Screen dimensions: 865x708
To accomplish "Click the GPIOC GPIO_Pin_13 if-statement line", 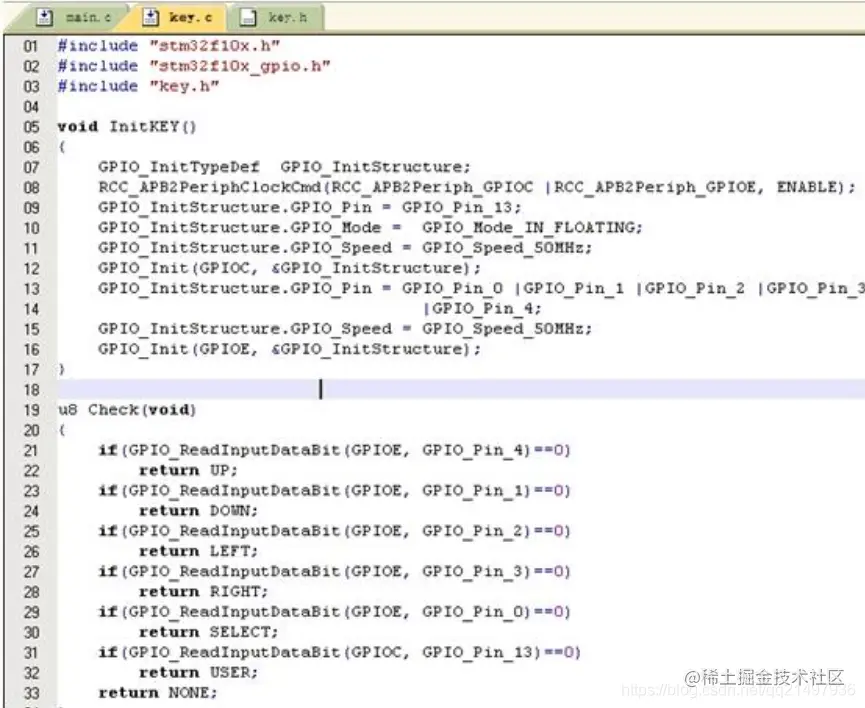I will tap(339, 652).
